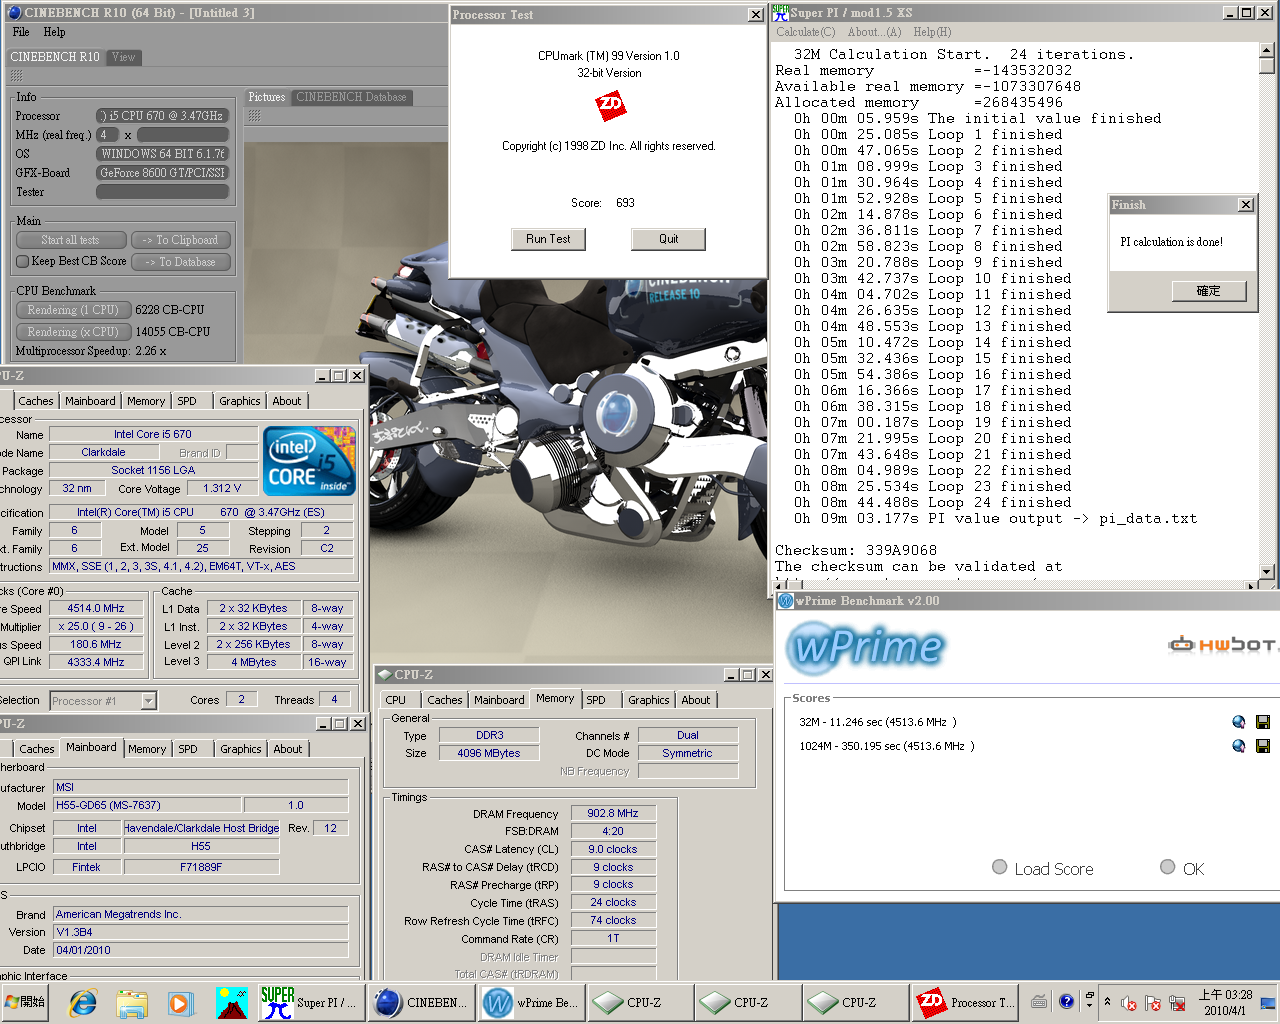Switch to wPrime Benchmark taskbar button
Viewport: 1280px width, 1024px height.
click(530, 1002)
